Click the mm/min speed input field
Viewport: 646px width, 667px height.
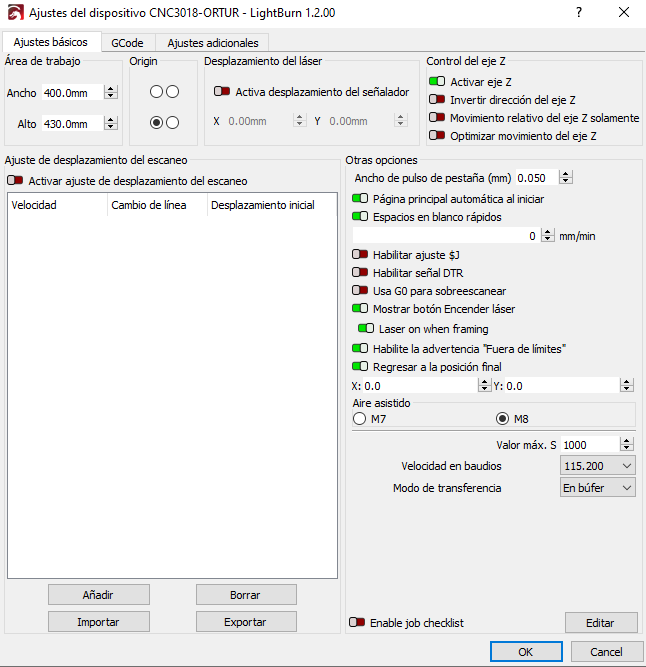[x=447, y=235]
